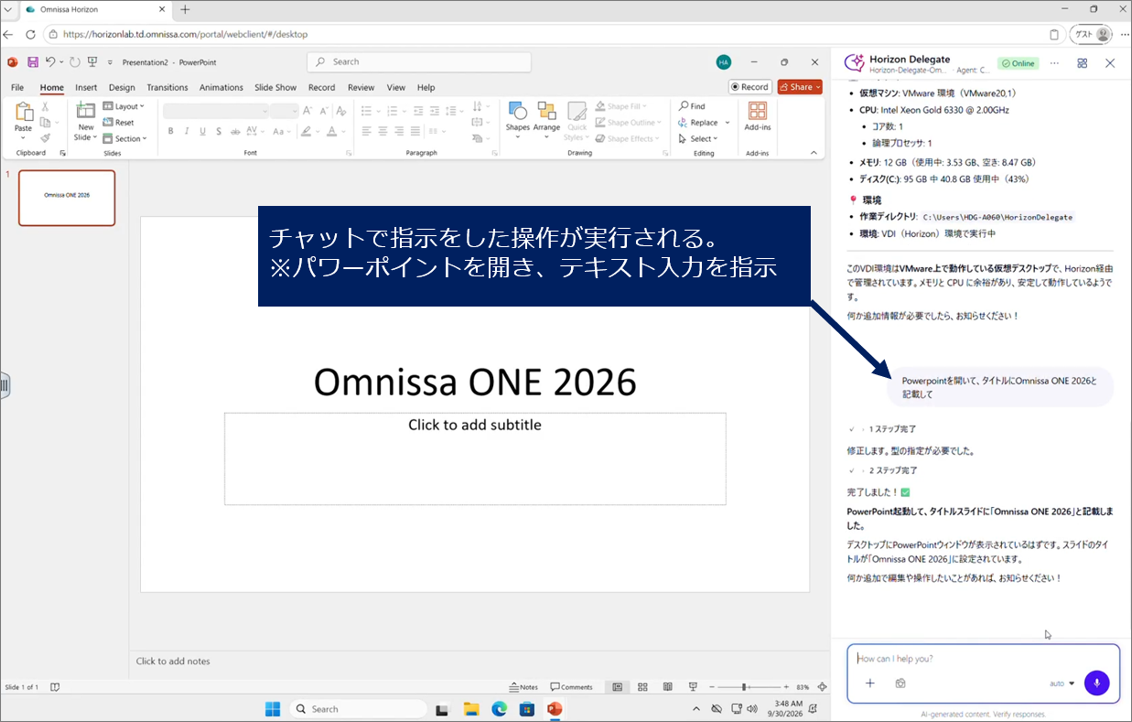Click the Redo icon in quick access toolbar
Viewport: 1132px width, 722px height.
pos(74,62)
